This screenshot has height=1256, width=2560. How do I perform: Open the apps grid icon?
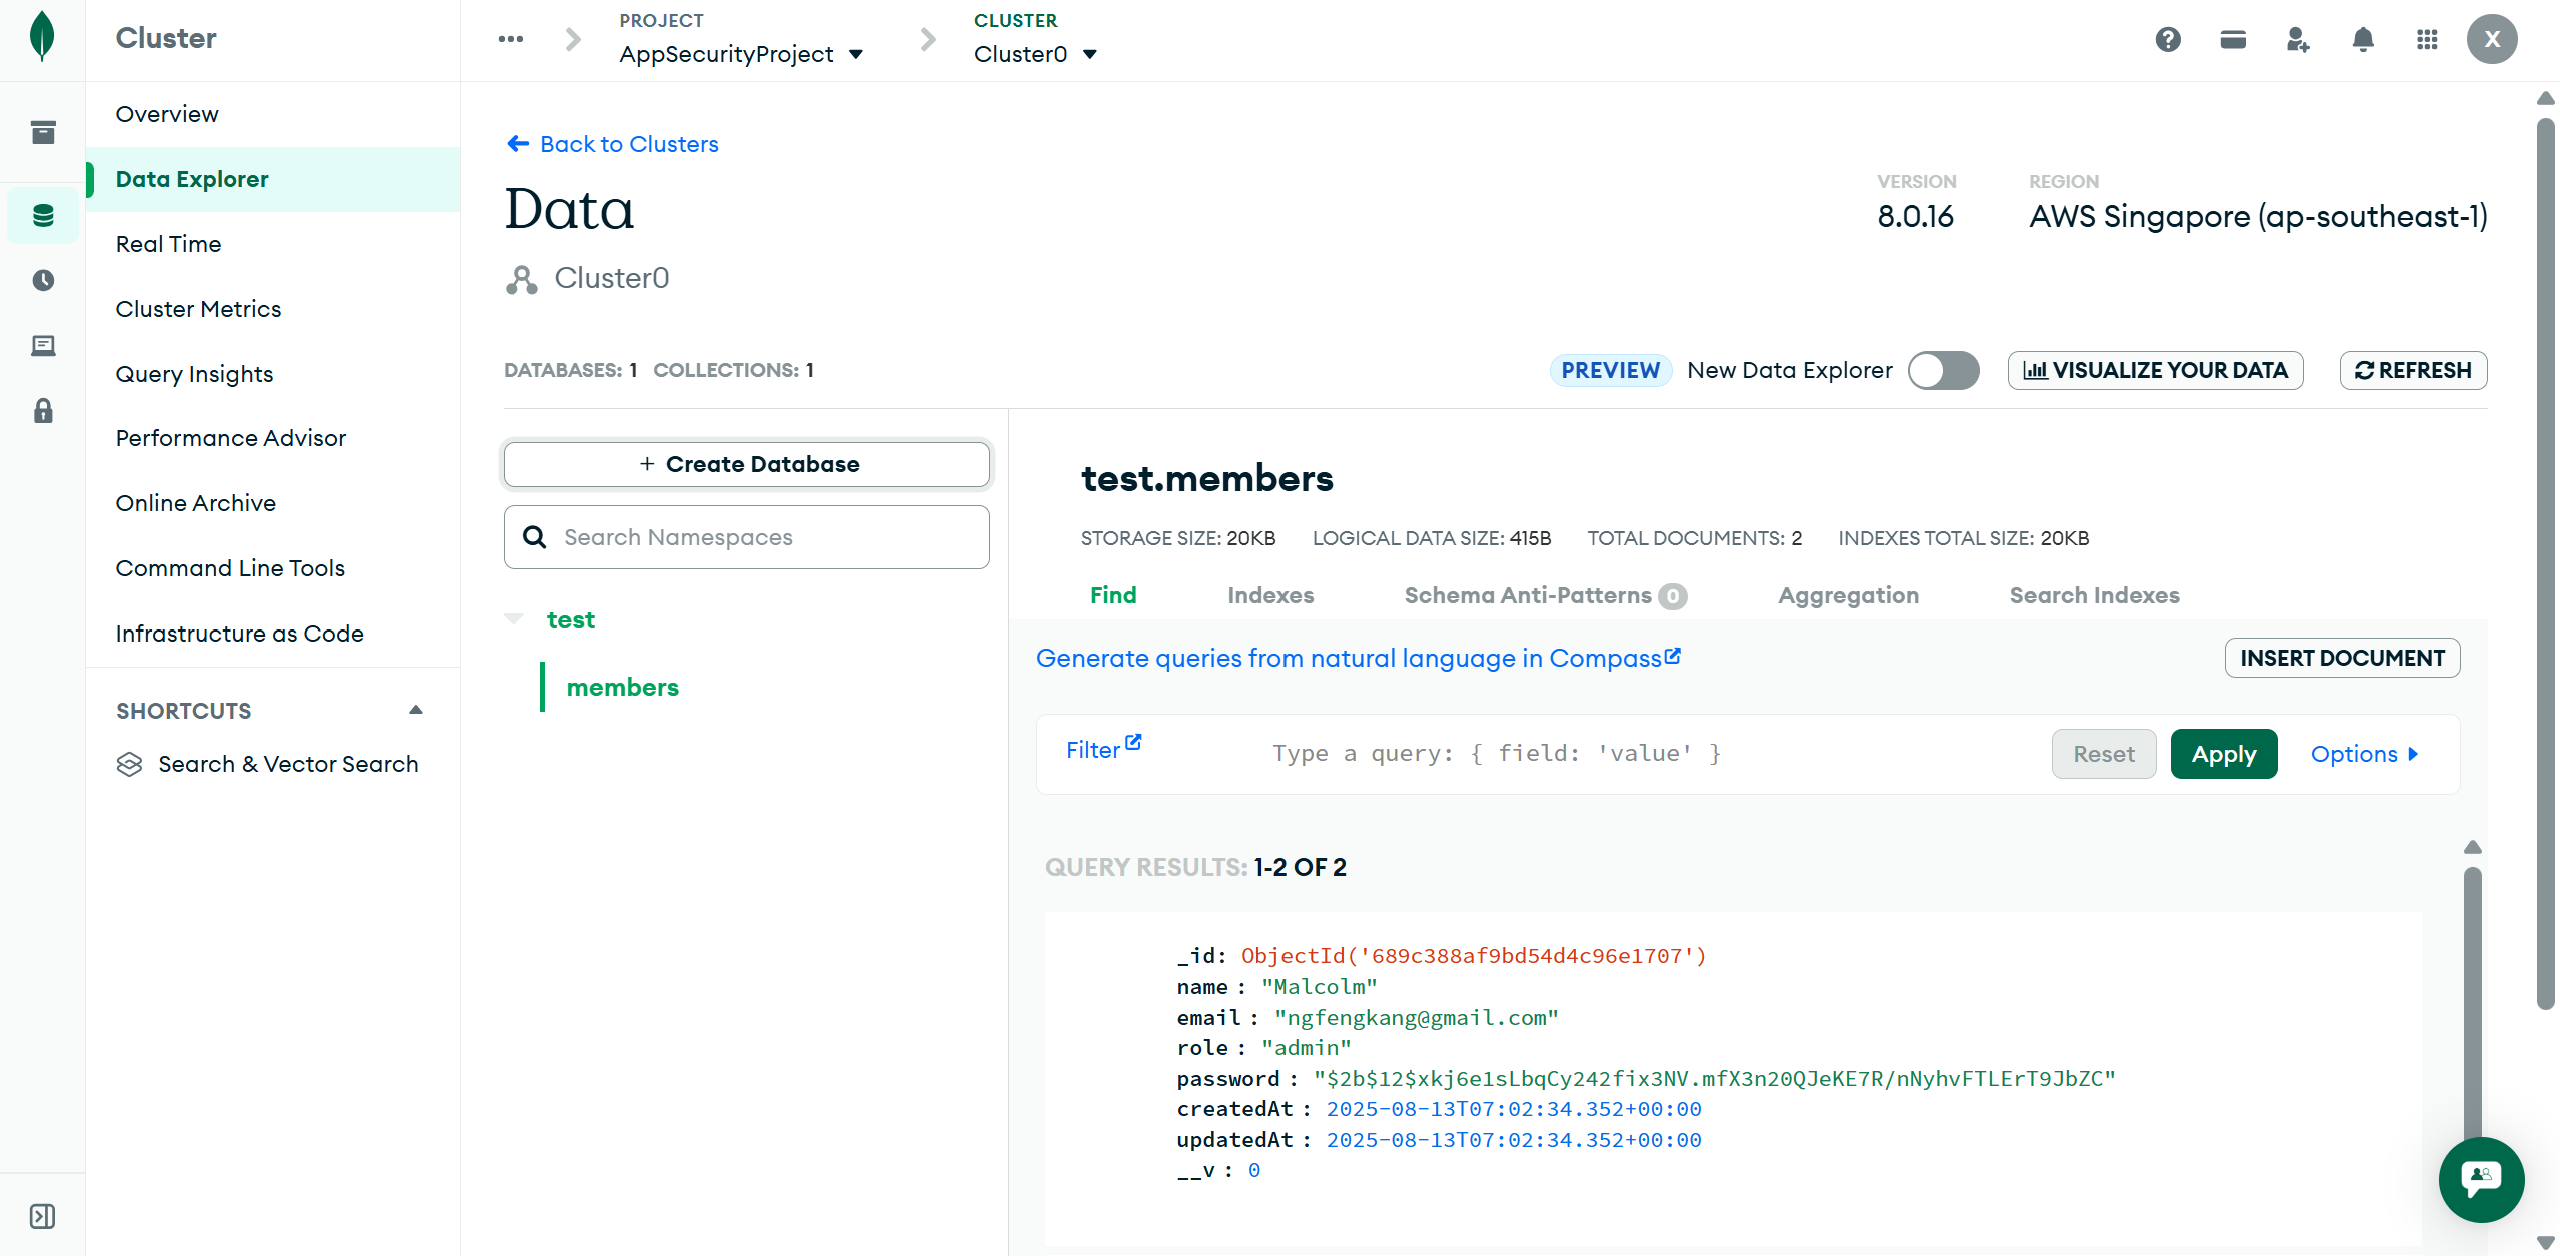coord(2427,39)
